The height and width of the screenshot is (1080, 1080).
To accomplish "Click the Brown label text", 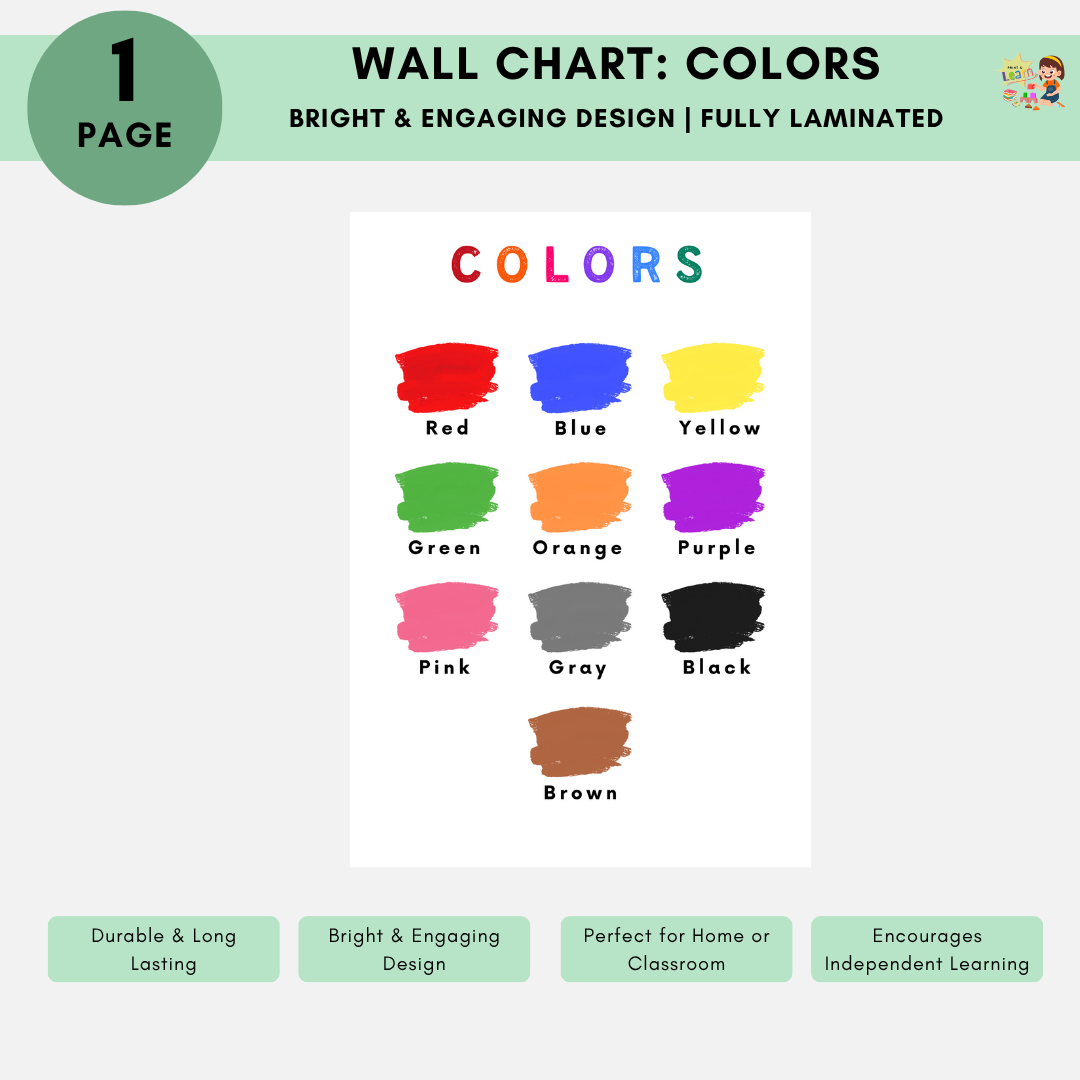I will [580, 793].
